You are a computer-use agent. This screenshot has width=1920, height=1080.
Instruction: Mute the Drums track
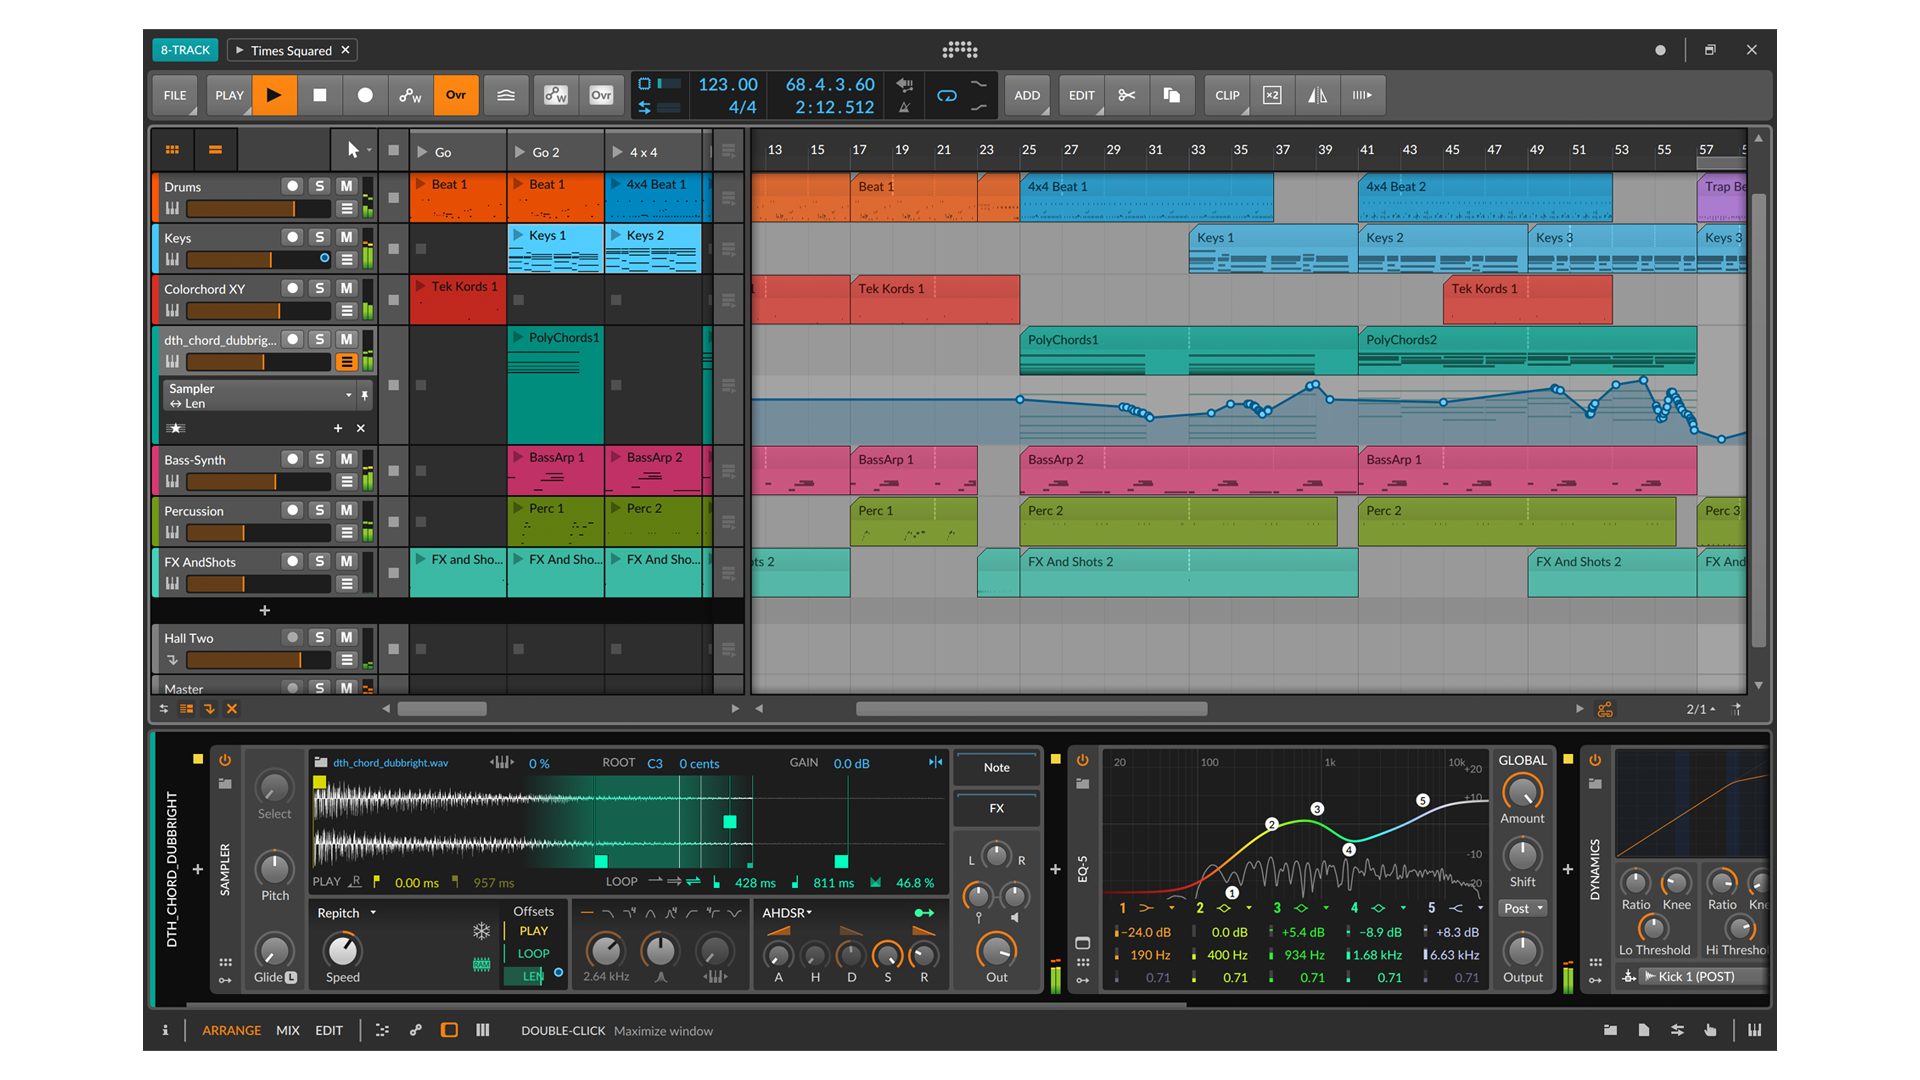(346, 186)
